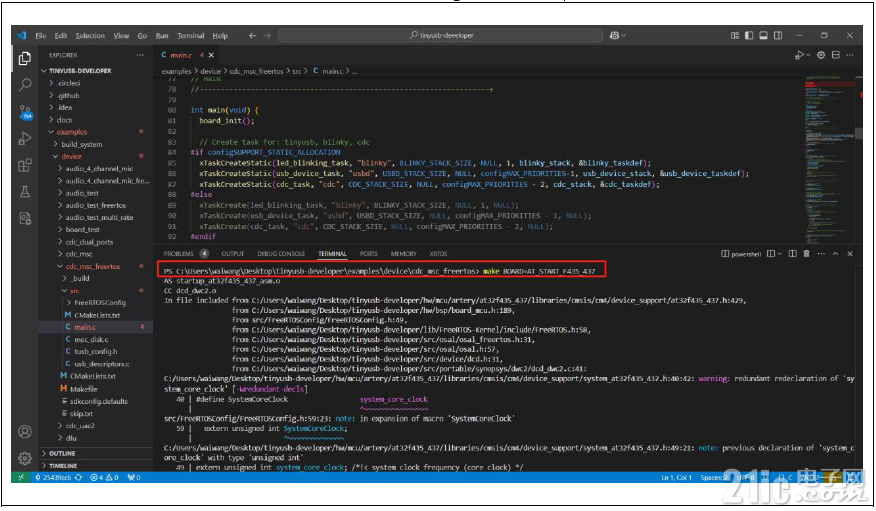This screenshot has width=876, height=511.
Task: Open the Run or Debug dropdown arrow
Action: [808, 55]
